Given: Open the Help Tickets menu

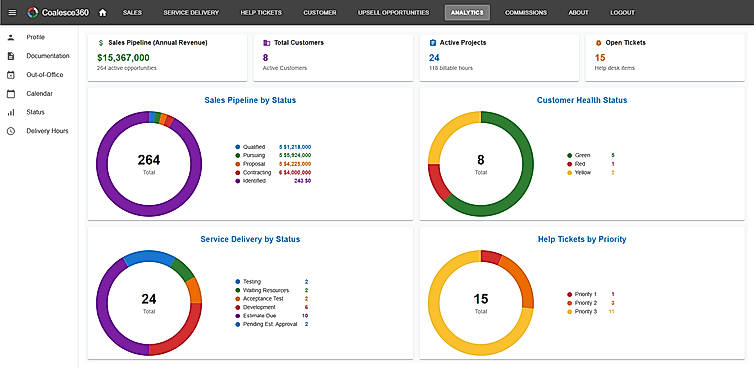Looking at the screenshot, I should (261, 13).
